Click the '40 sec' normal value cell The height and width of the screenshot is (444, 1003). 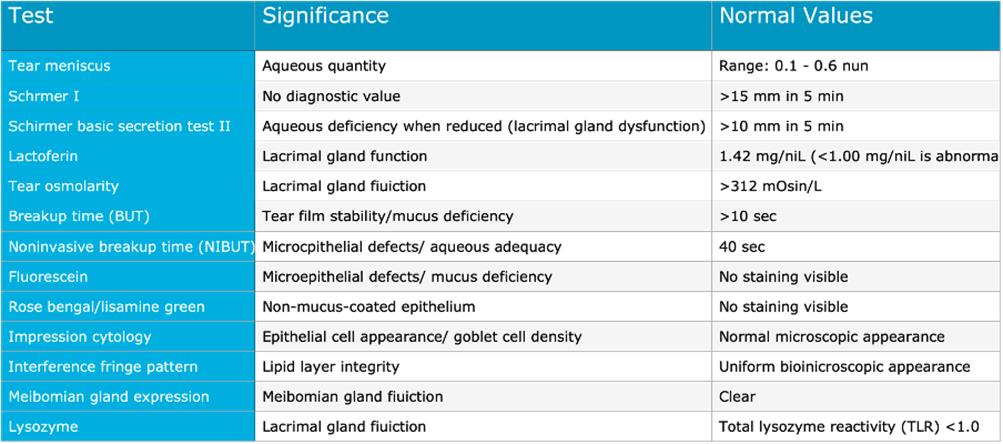pos(741,246)
